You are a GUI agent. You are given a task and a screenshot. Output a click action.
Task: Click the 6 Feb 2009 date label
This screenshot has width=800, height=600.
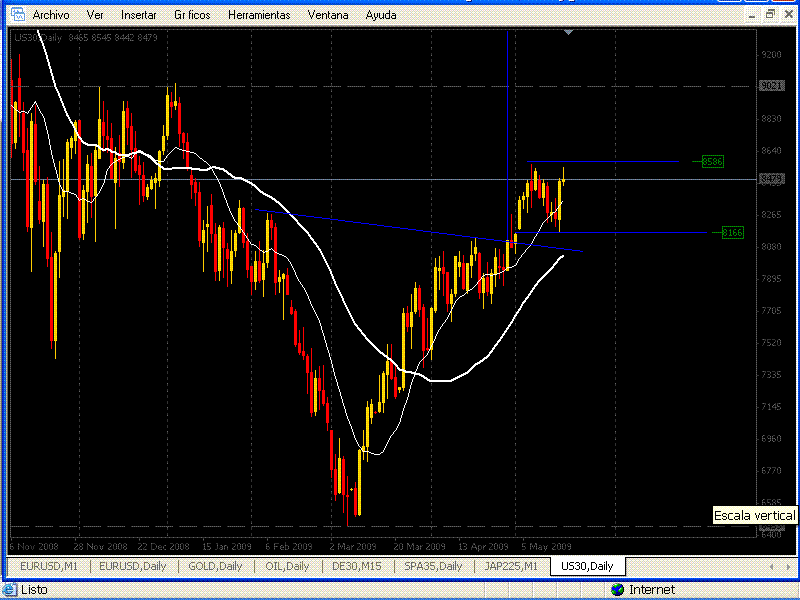(288, 546)
